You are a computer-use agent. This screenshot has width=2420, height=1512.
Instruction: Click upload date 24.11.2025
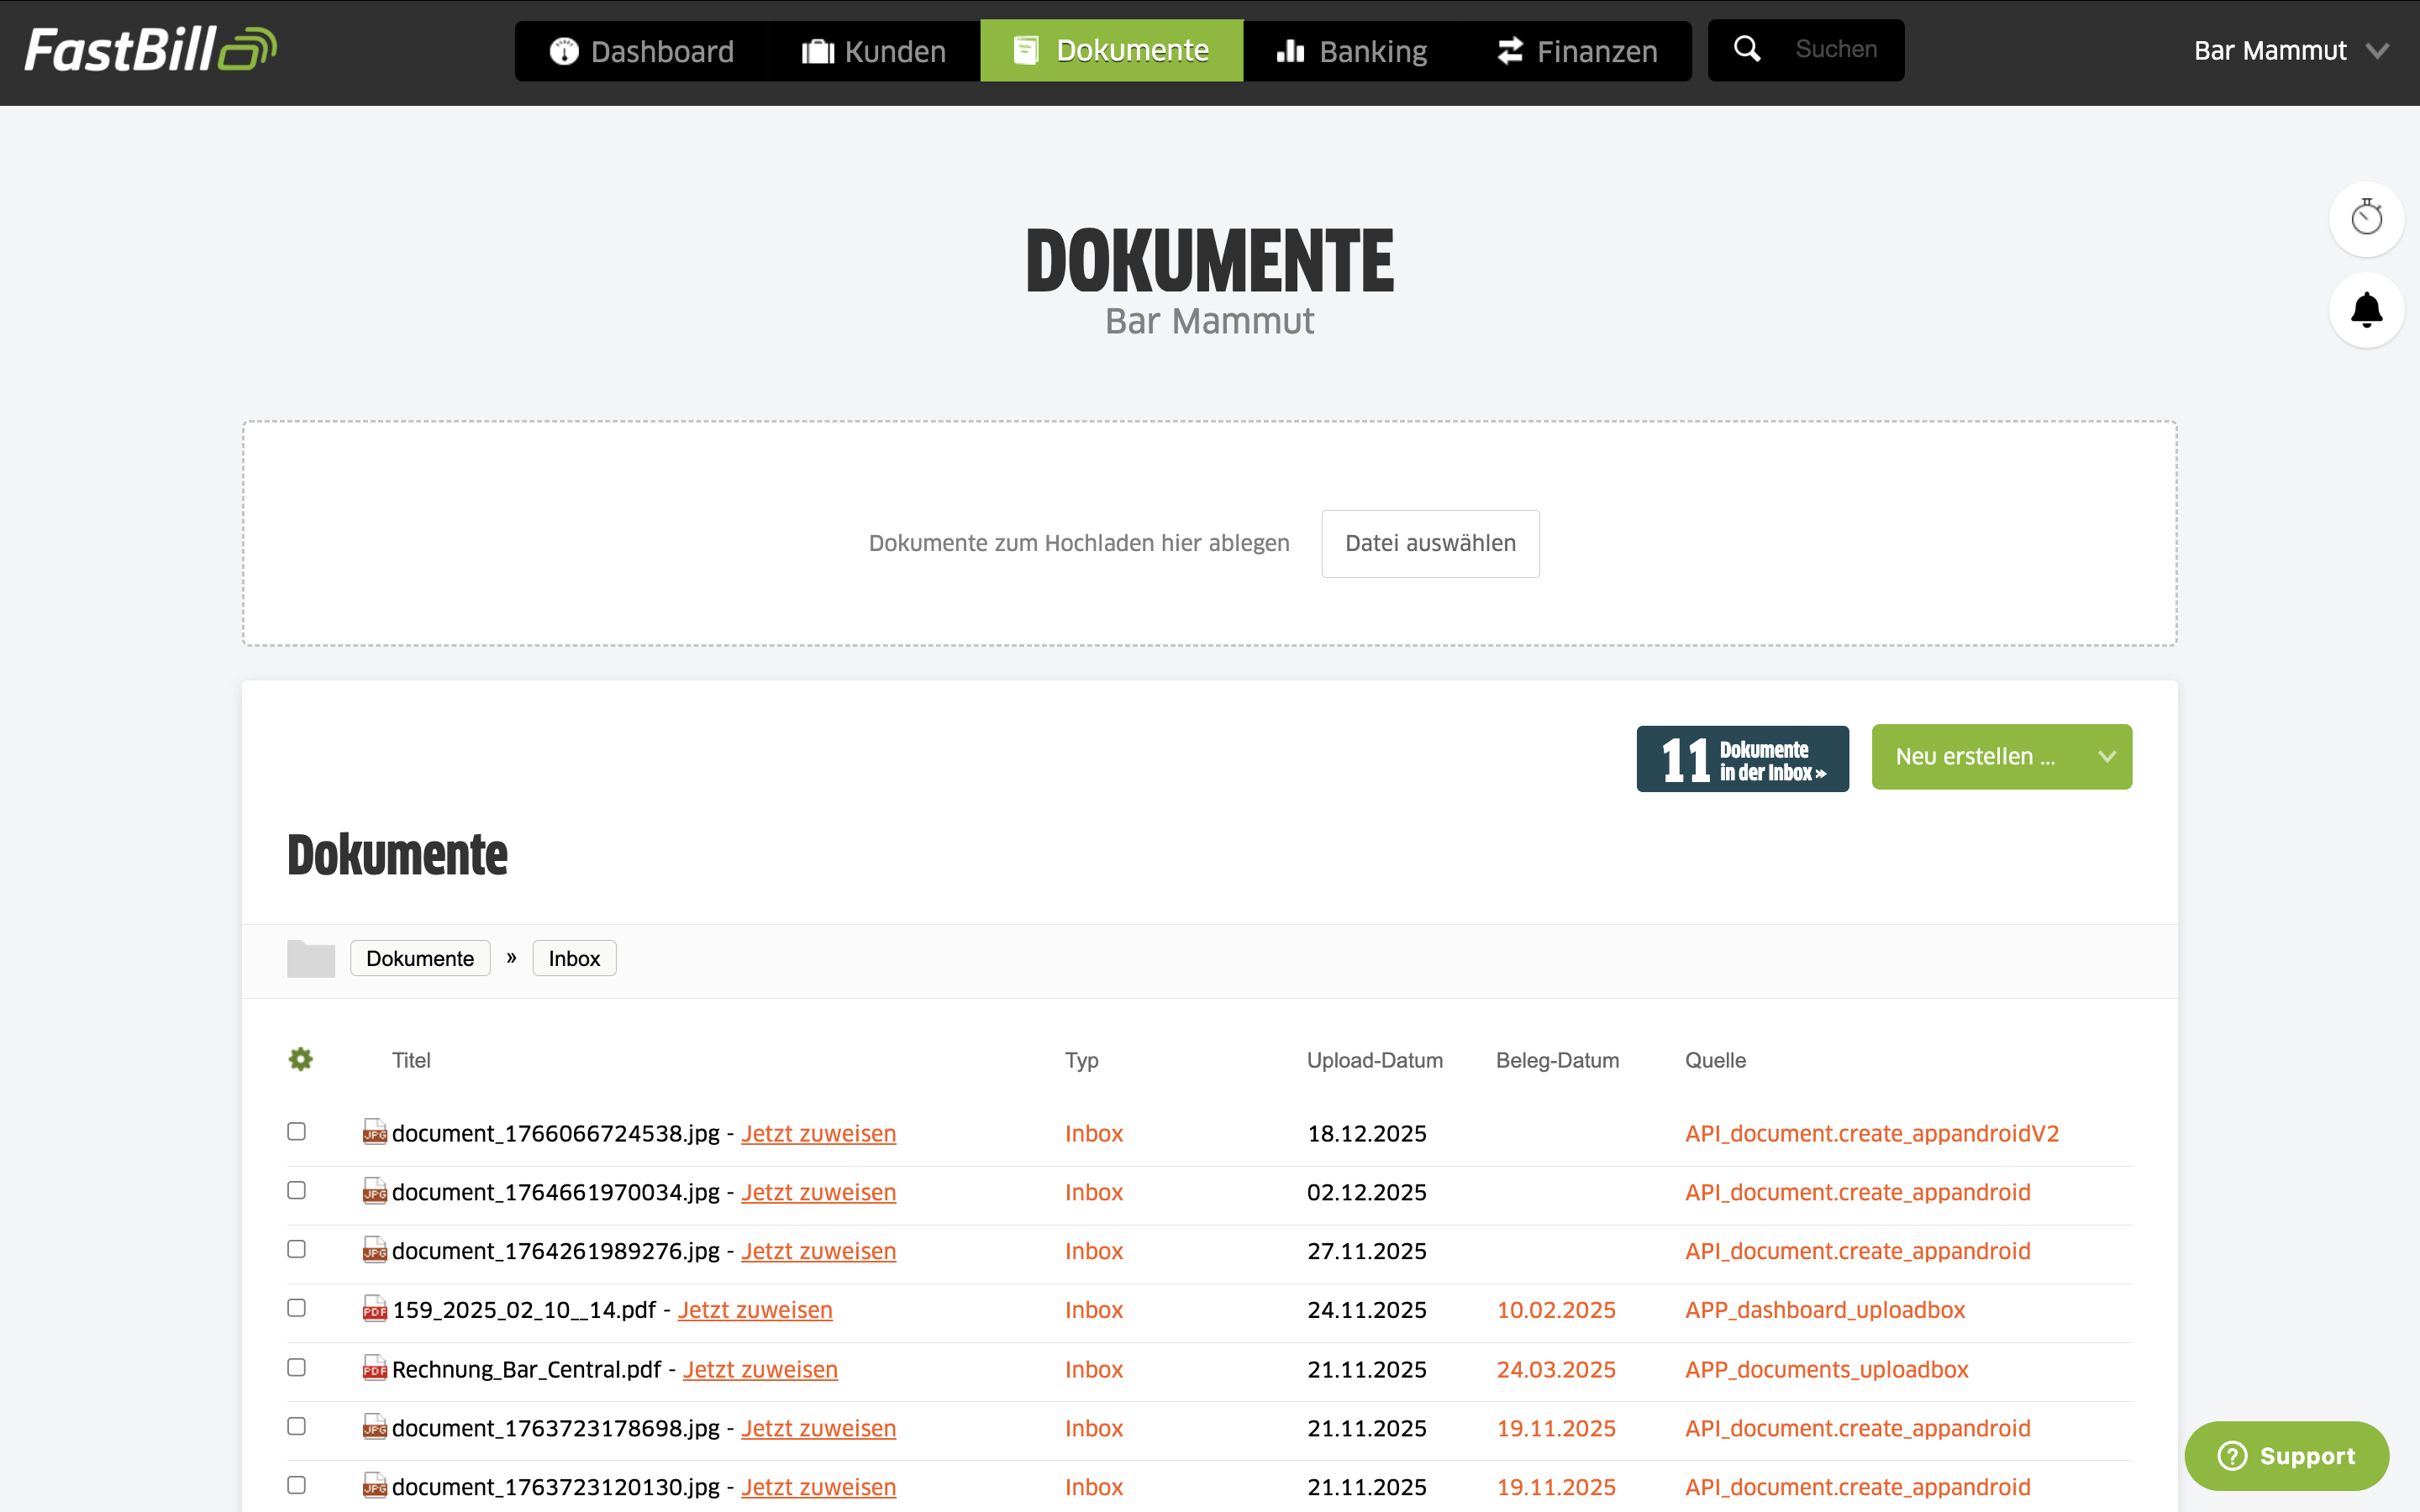(x=1367, y=1310)
